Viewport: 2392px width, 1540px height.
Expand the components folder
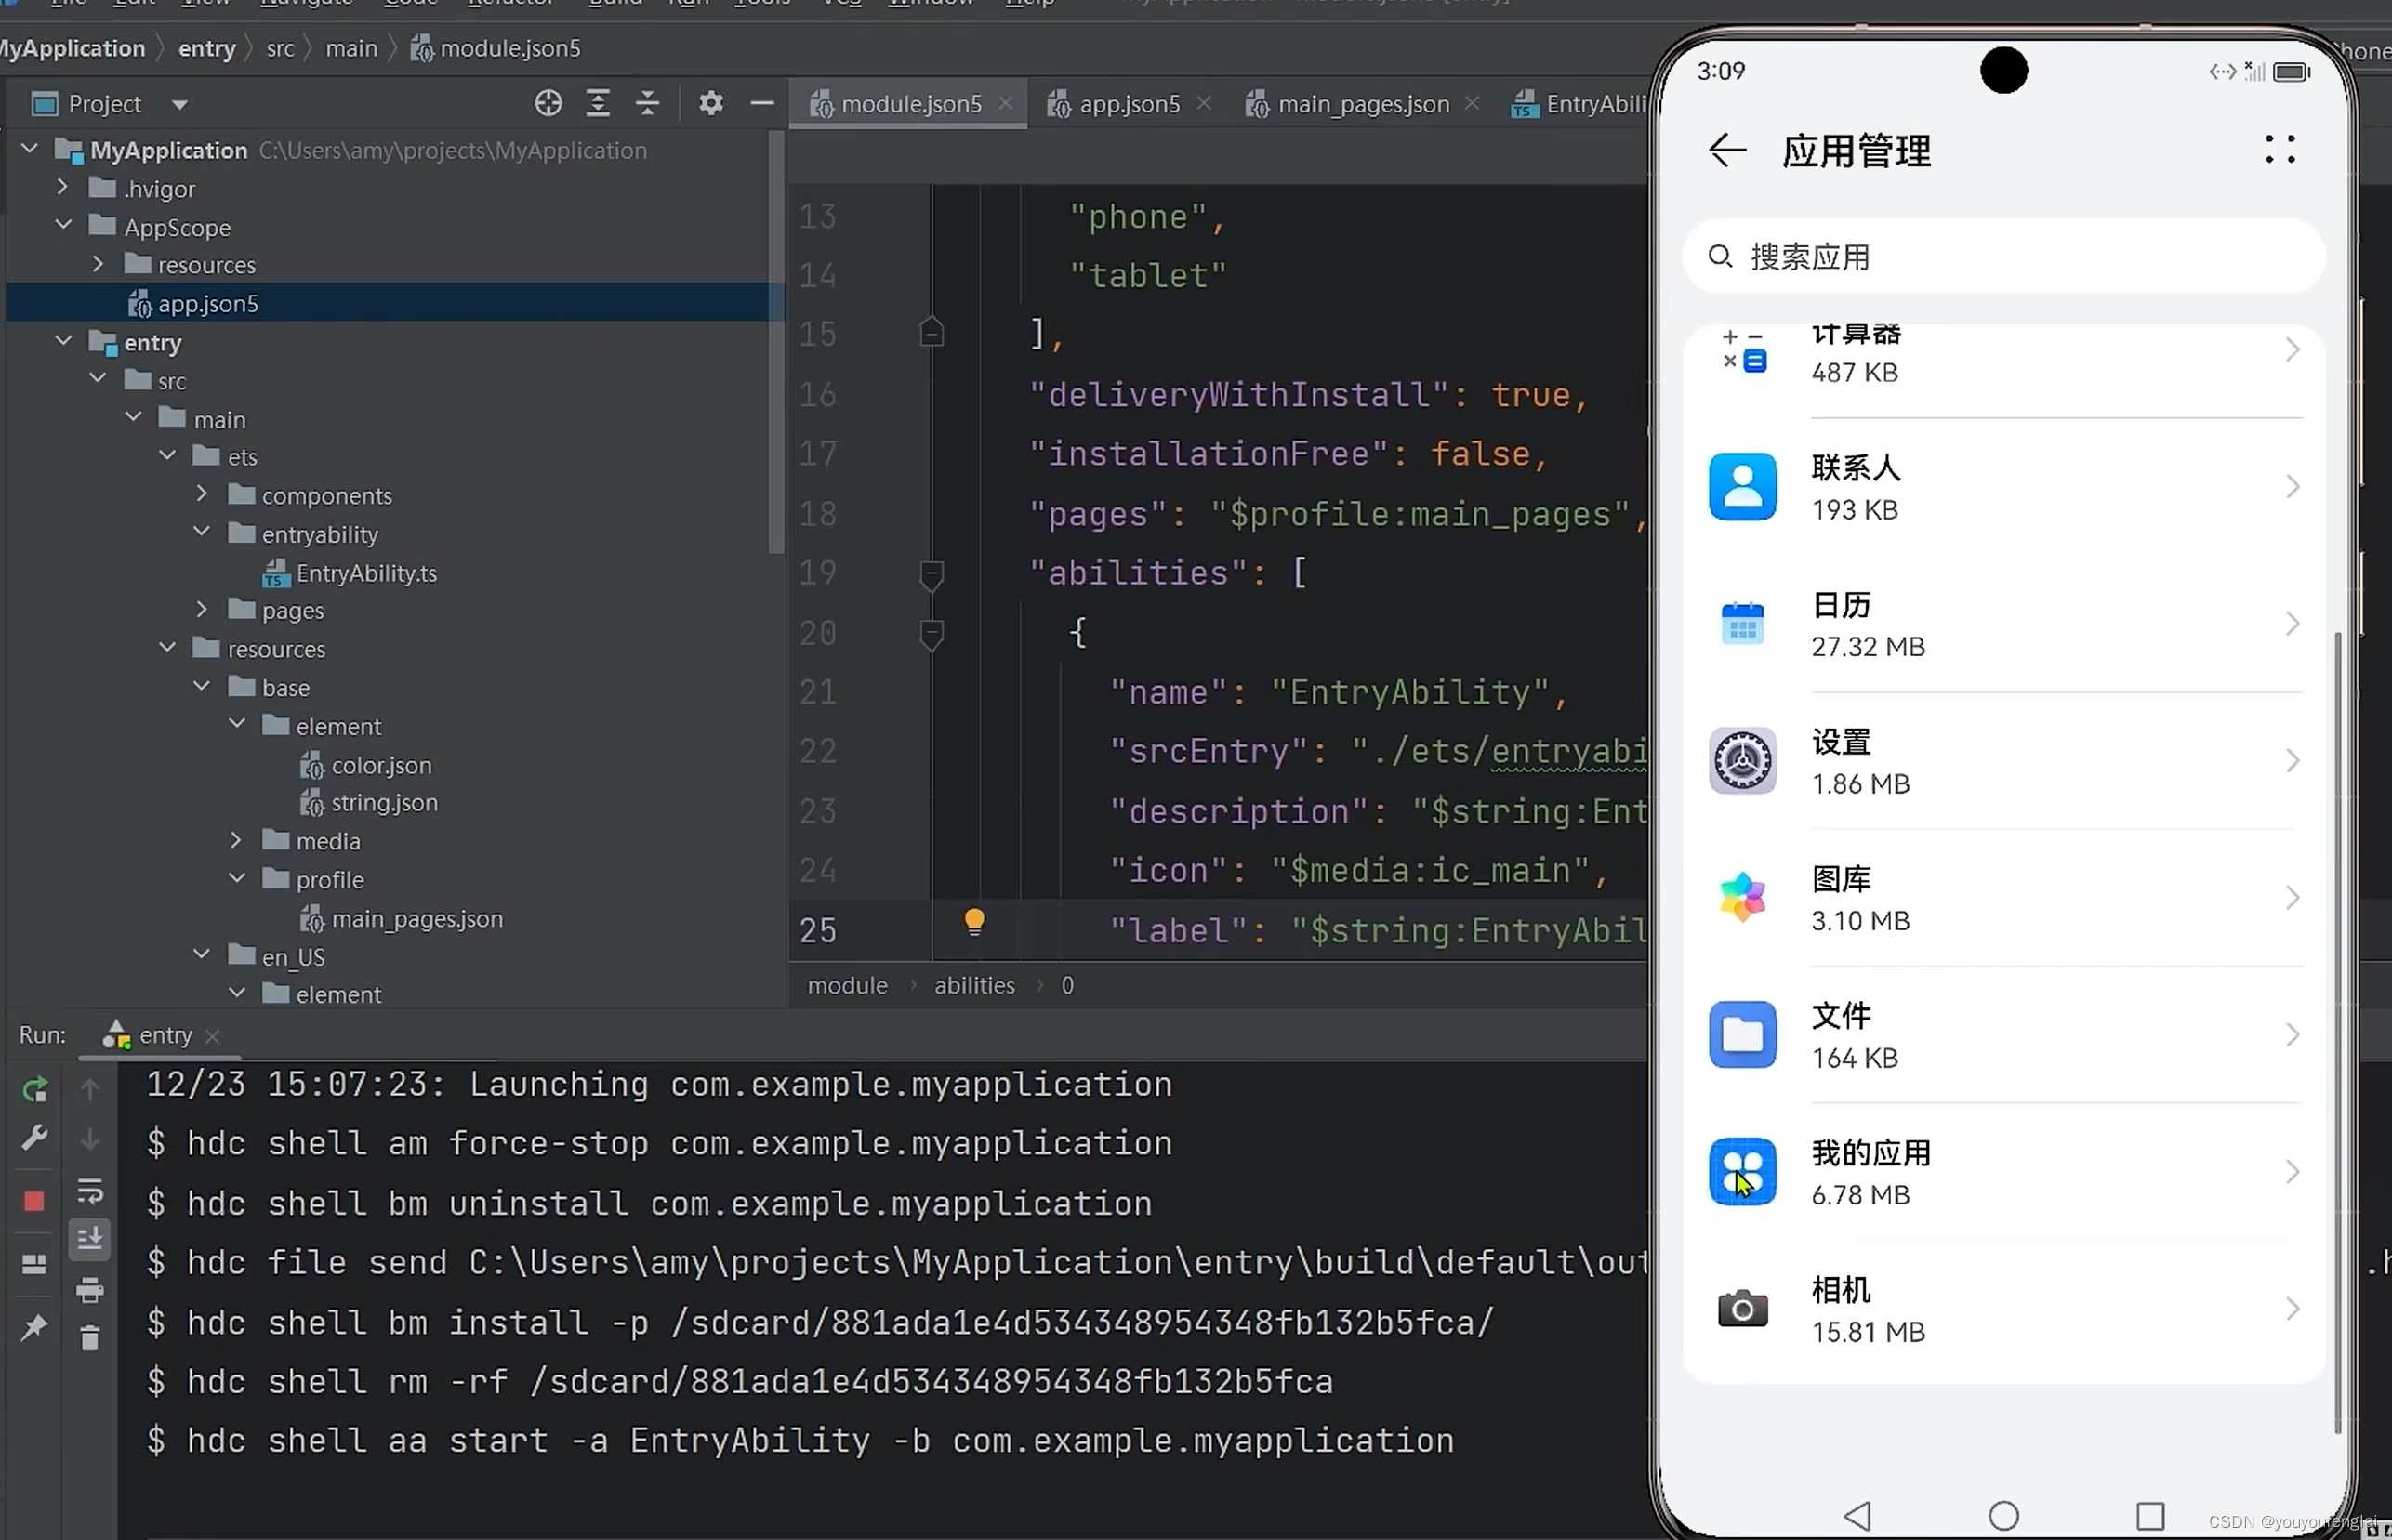pyautogui.click(x=202, y=493)
